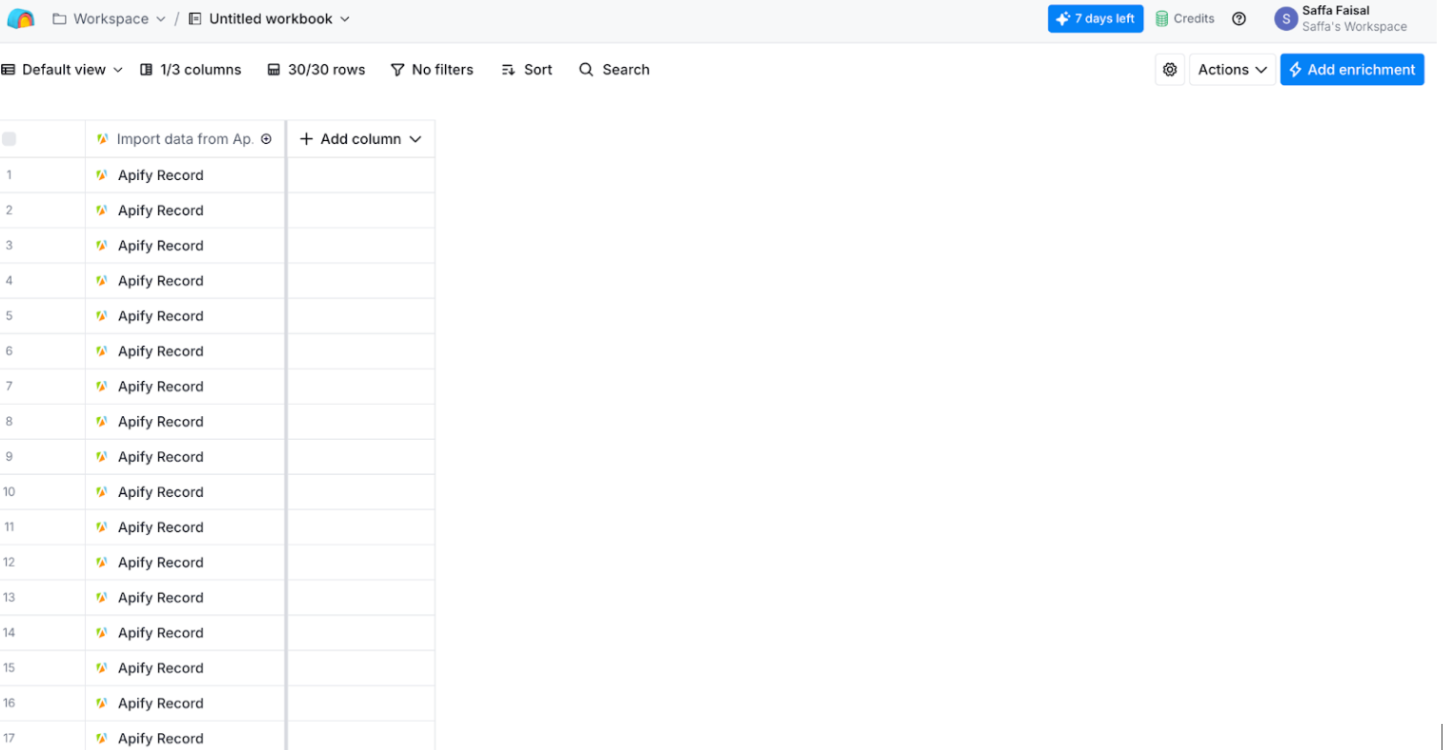
Task: Click Apify Record in row 4
Action: pyautogui.click(x=160, y=281)
